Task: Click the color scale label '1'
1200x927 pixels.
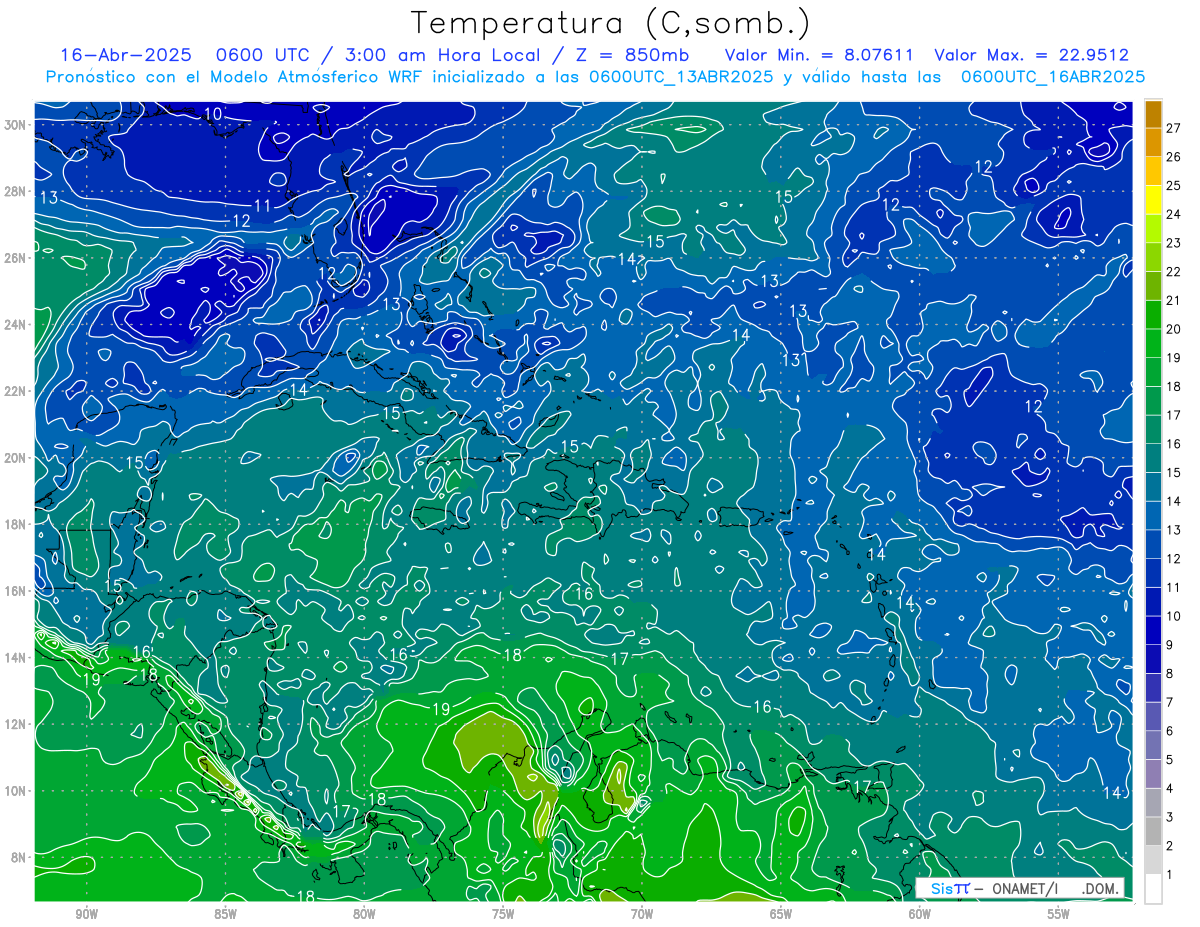Action: (x=1170, y=875)
